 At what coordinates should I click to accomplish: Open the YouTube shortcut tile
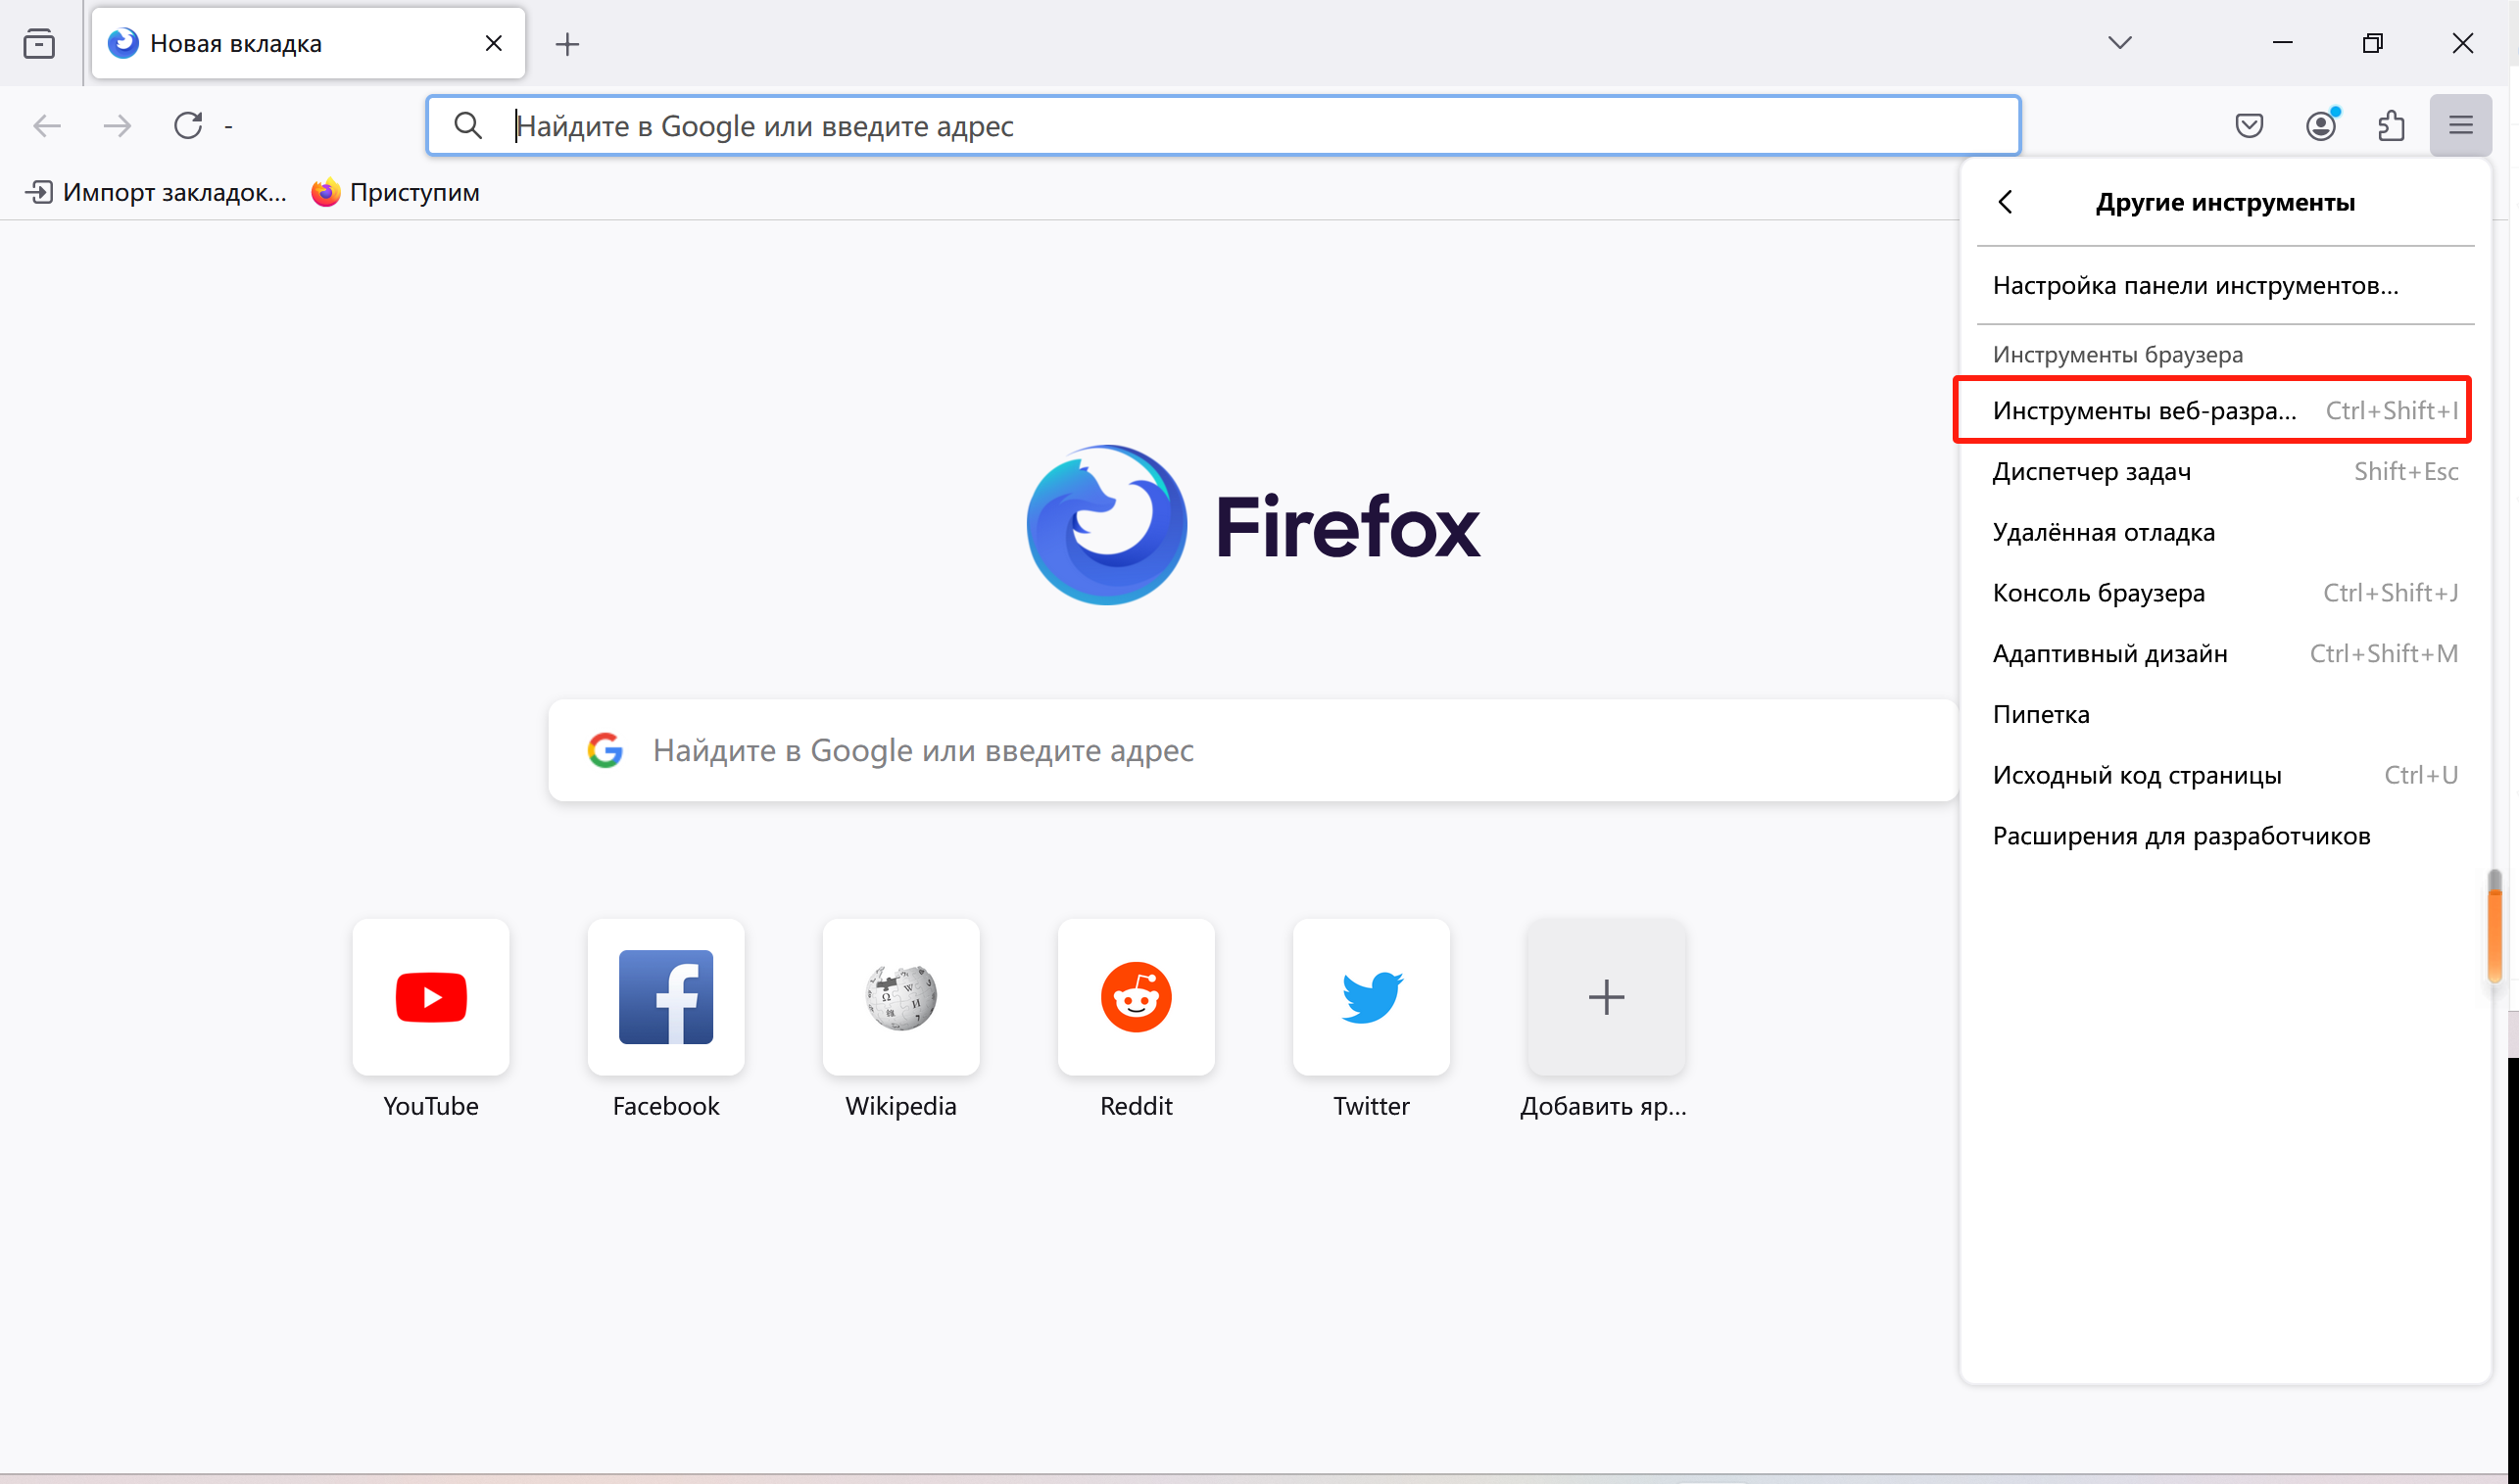[431, 997]
